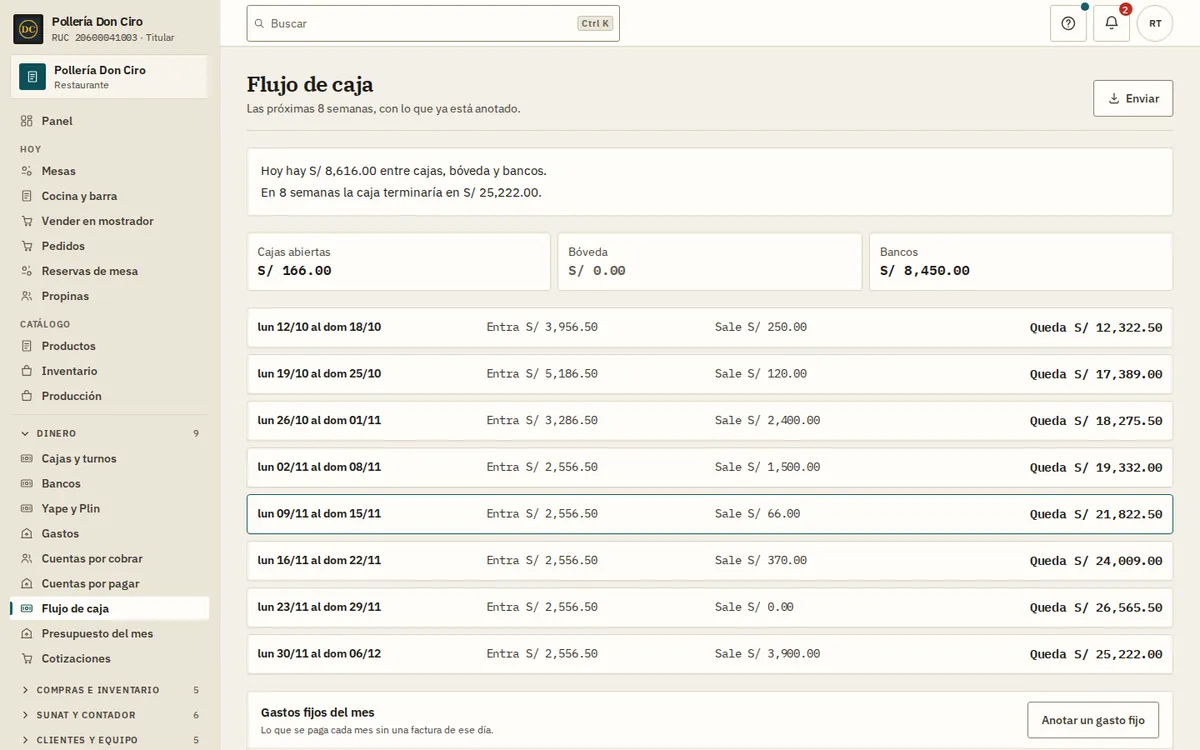
Task: Click Queda S/ 26,565.50 value
Action: click(1096, 607)
